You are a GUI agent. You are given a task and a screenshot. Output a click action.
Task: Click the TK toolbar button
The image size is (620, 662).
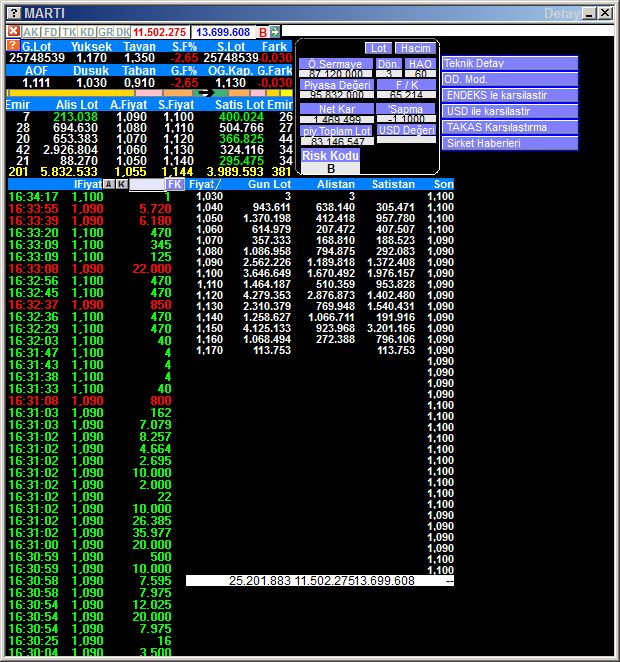click(69, 32)
